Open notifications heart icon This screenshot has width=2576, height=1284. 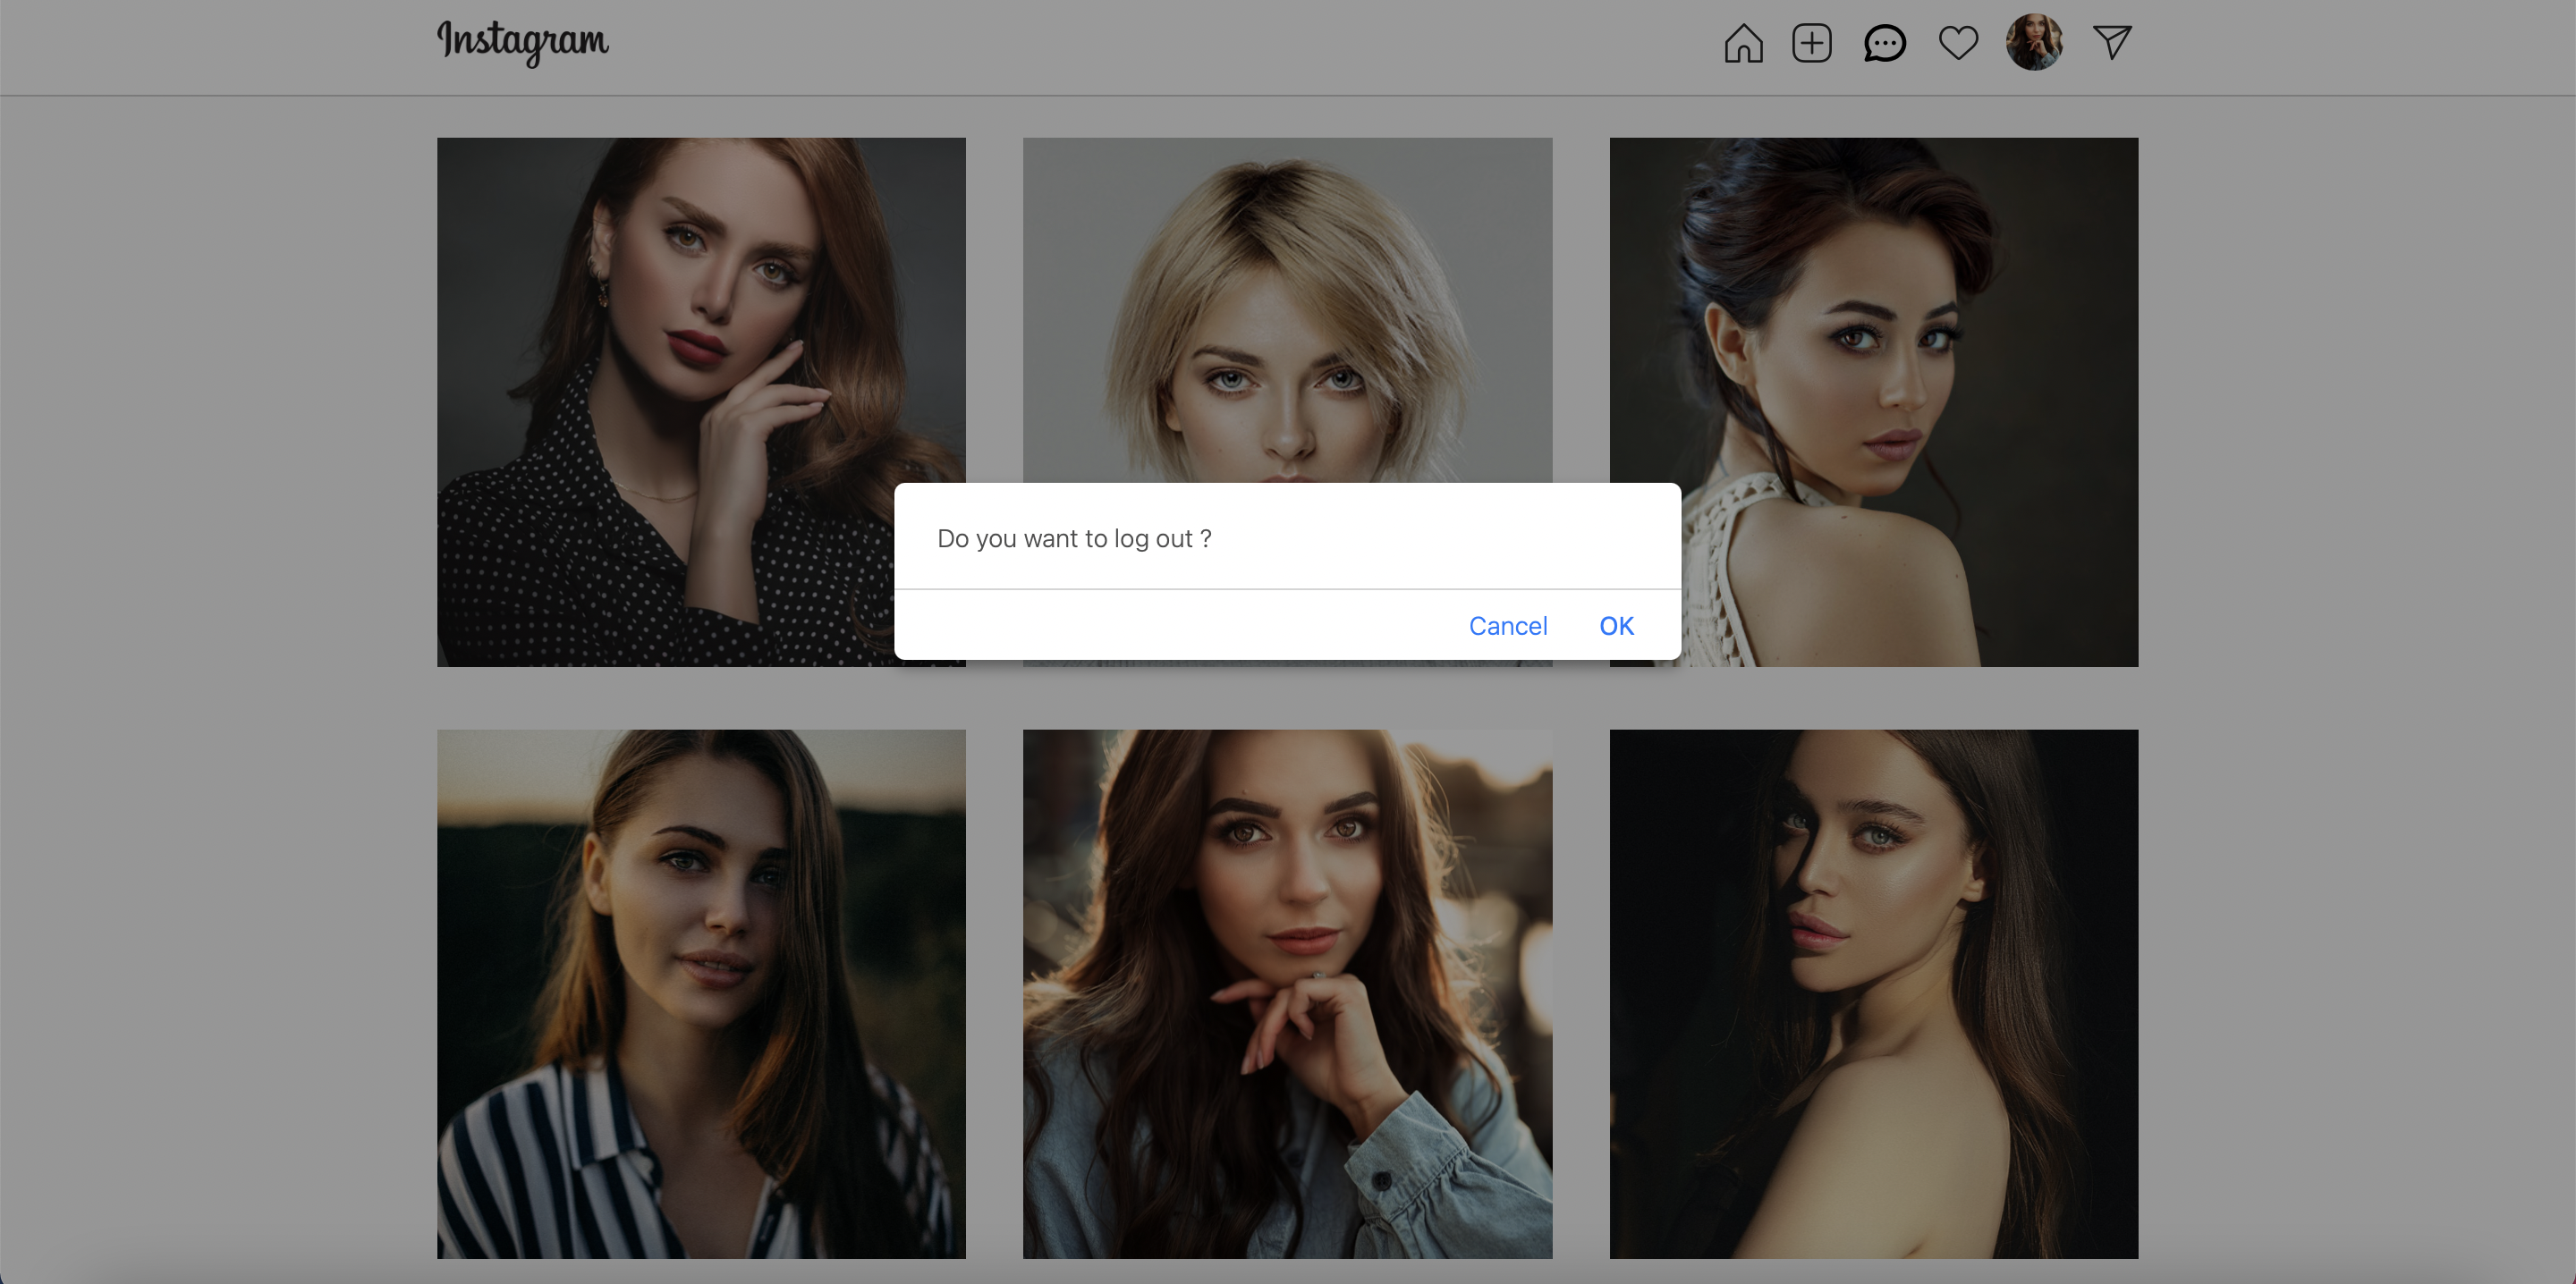[x=1958, y=43]
